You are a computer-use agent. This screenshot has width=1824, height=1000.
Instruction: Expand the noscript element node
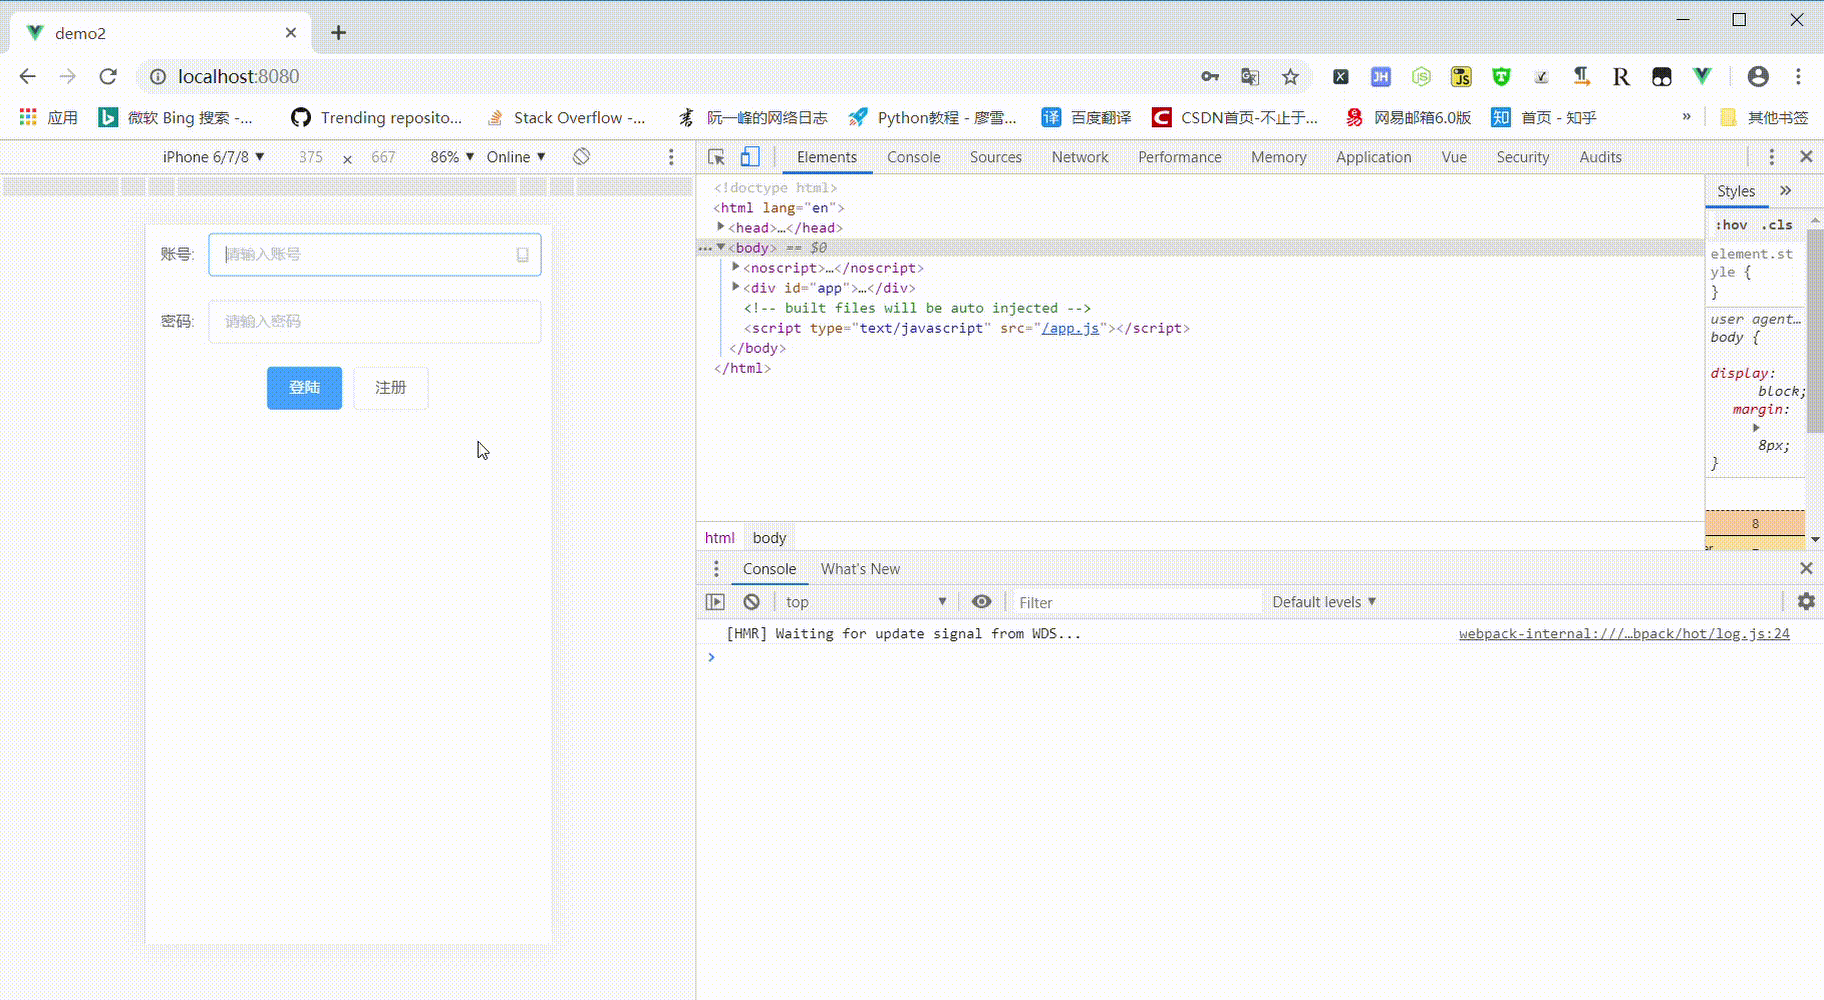(x=735, y=267)
